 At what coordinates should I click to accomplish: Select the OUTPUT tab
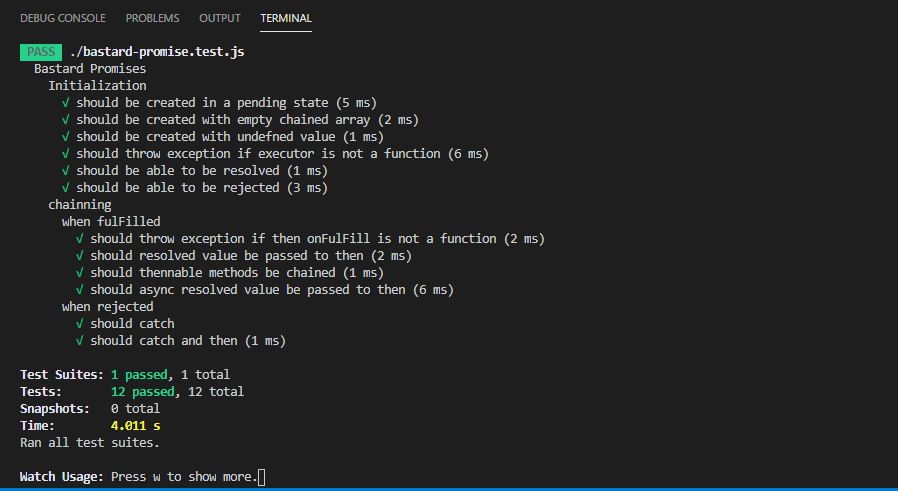coord(219,18)
